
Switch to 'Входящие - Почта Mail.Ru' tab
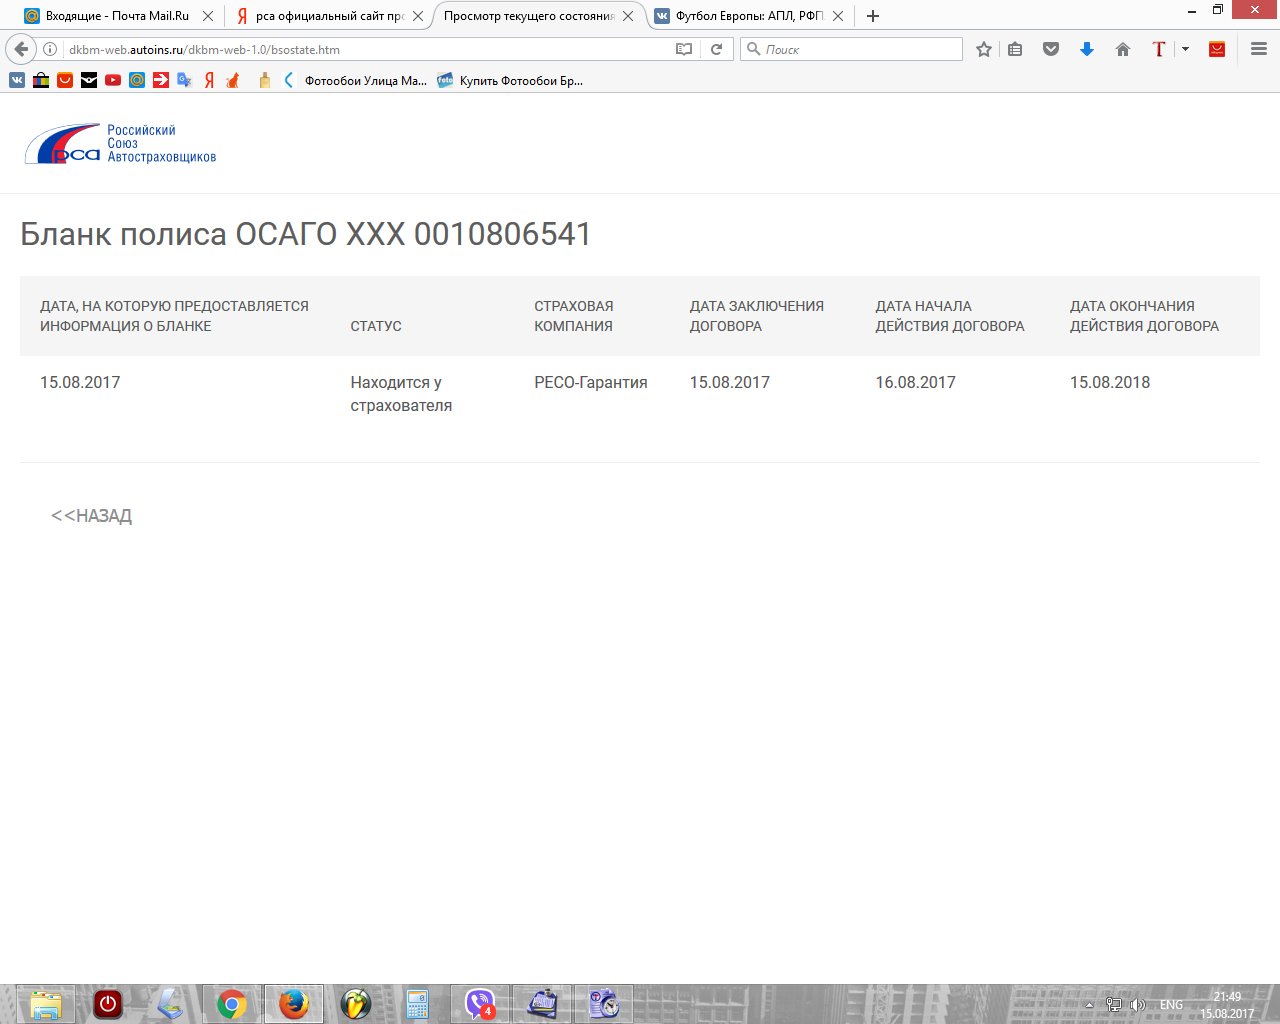click(x=118, y=16)
